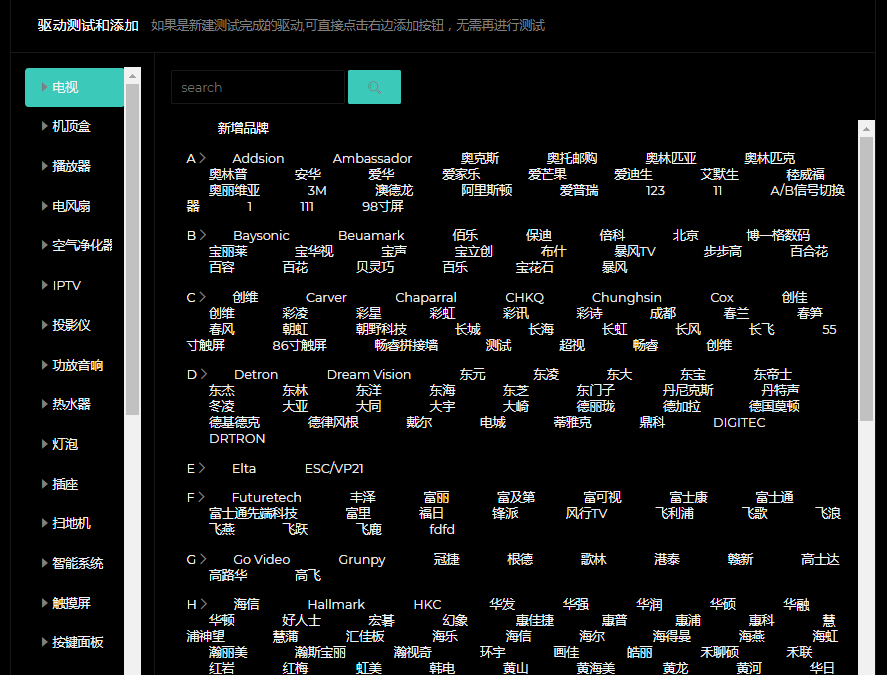The width and height of the screenshot is (887, 675).
Task: Expand the 投影仪 category arrow
Action: (x=45, y=325)
